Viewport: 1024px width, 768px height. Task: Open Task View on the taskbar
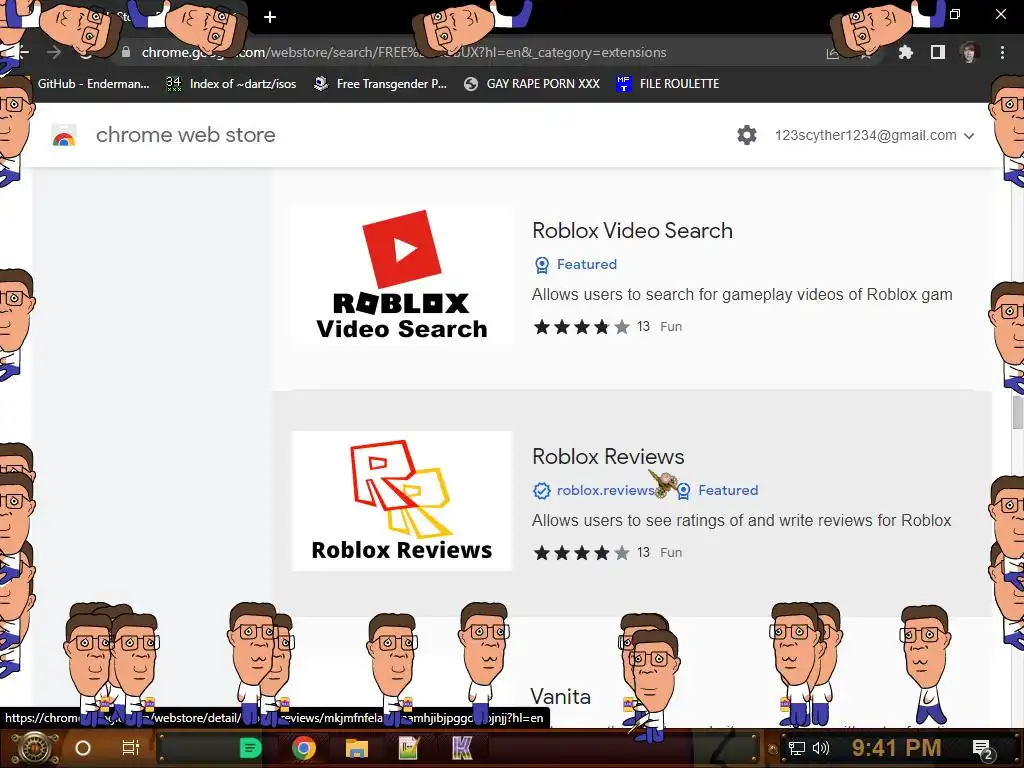(131, 748)
